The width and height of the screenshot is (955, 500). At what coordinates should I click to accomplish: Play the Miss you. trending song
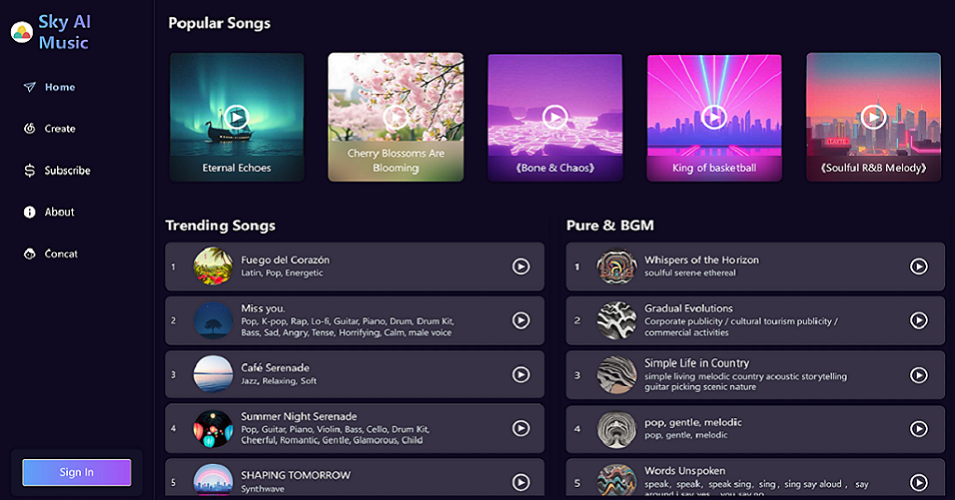520,320
